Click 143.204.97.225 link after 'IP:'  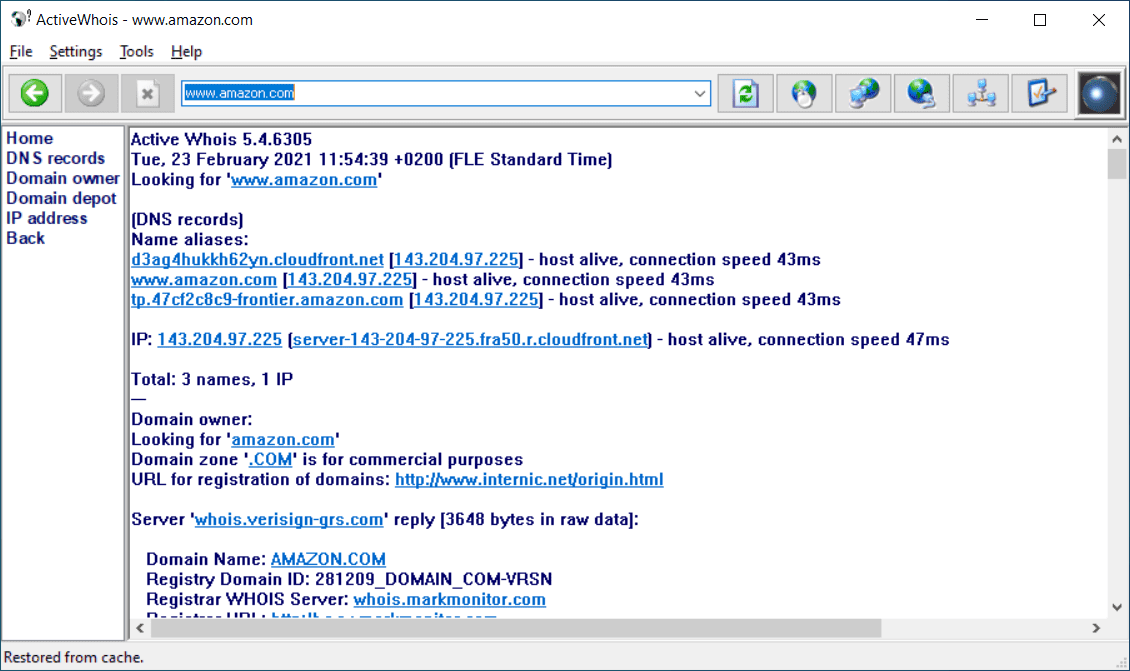click(220, 339)
